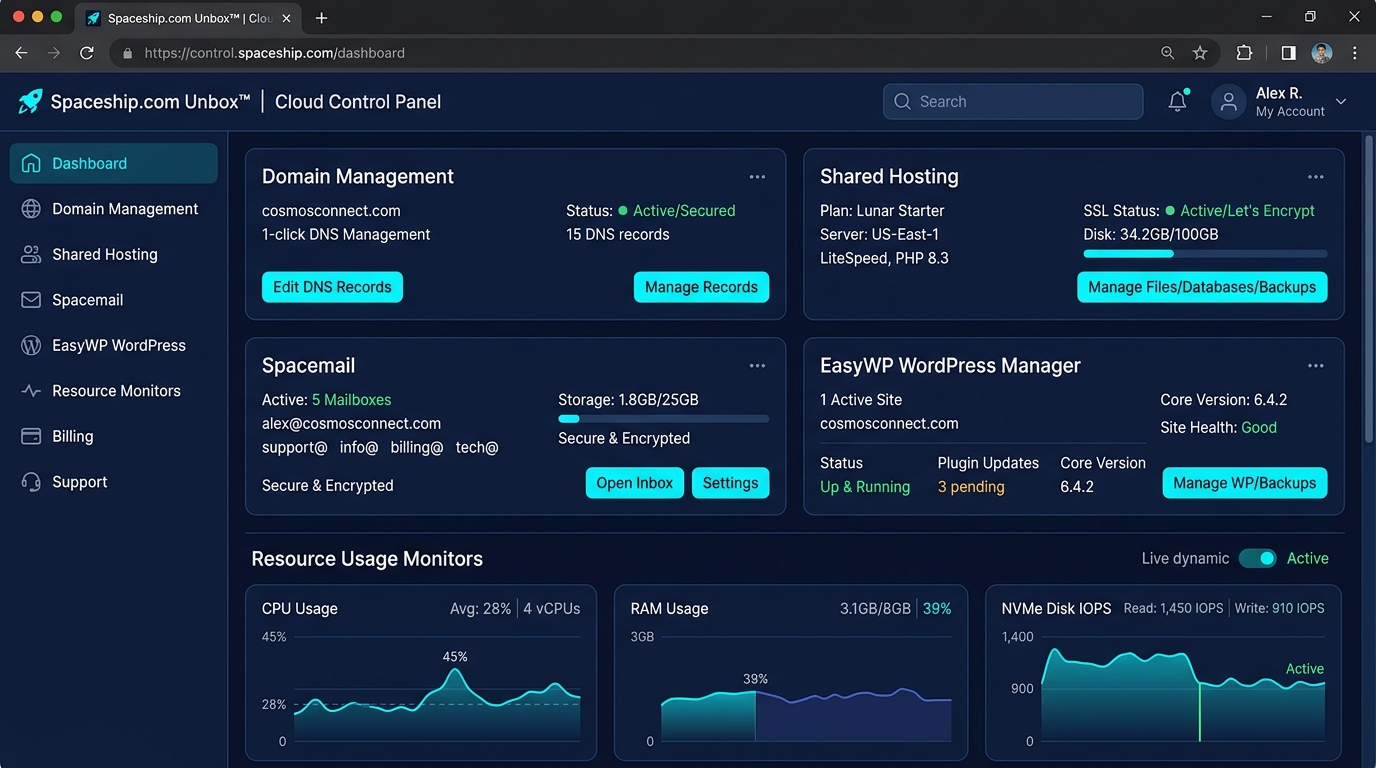This screenshot has width=1376, height=768.
Task: Switch to Resource Monitors in sidebar
Action: coord(113,391)
